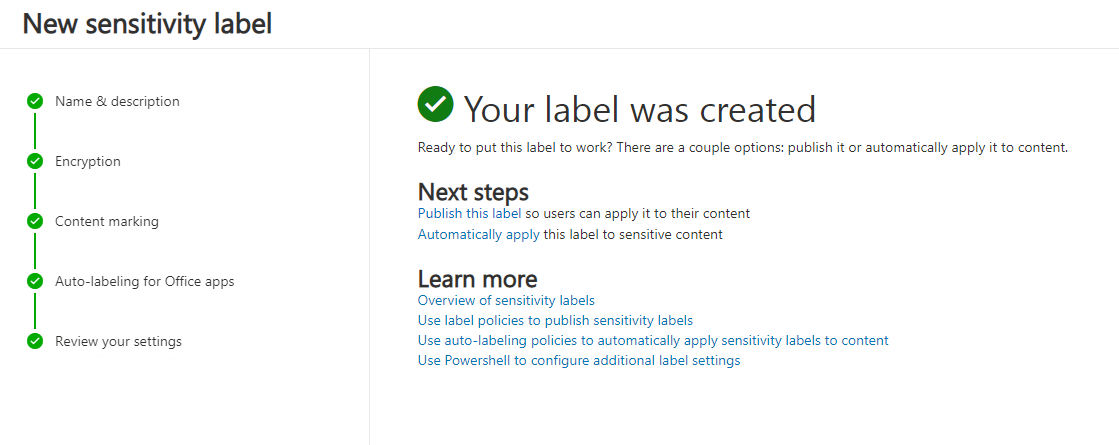The image size is (1119, 445).
Task: Click the Encryption step checkmark icon
Action: 35,161
